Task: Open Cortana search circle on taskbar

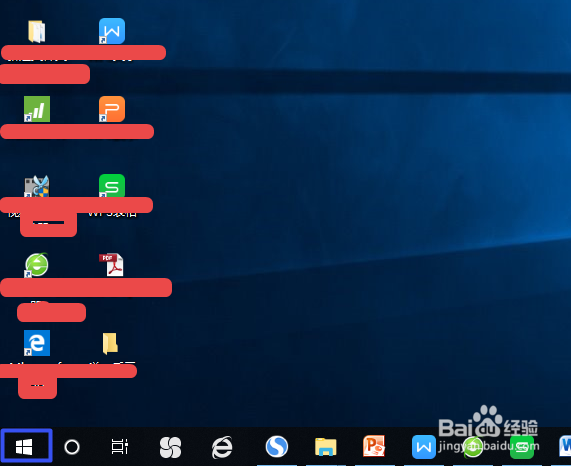Action: point(72,447)
